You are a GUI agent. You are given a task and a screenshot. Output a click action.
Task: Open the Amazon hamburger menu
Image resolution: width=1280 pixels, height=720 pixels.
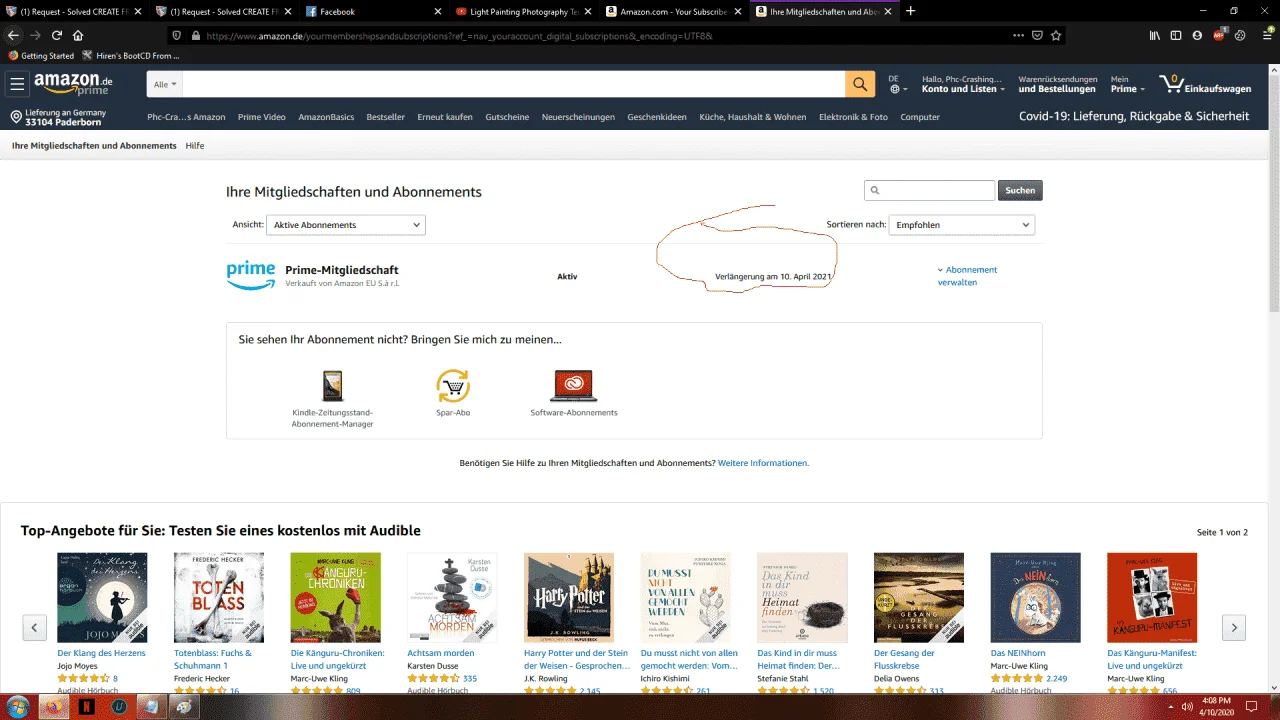click(17, 84)
